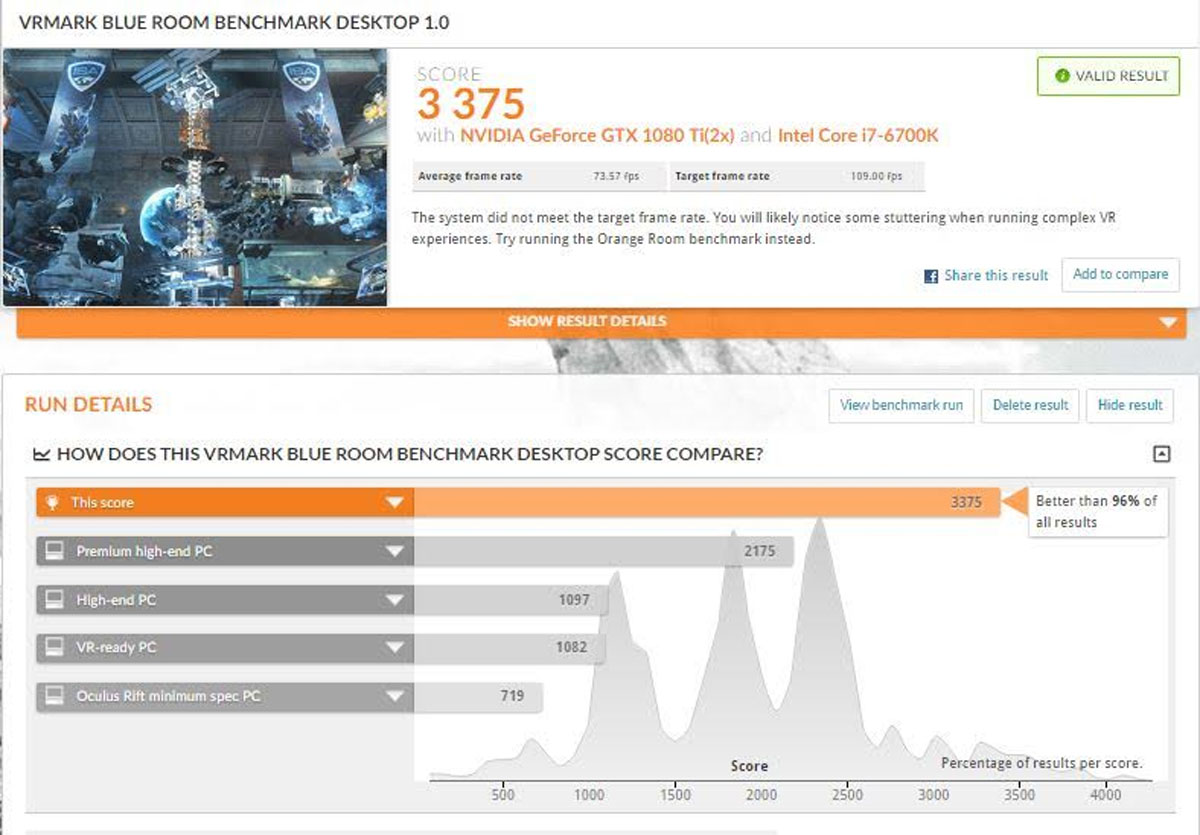This screenshot has width=1200, height=835.
Task: Click the green valid result check icon
Action: point(1062,76)
